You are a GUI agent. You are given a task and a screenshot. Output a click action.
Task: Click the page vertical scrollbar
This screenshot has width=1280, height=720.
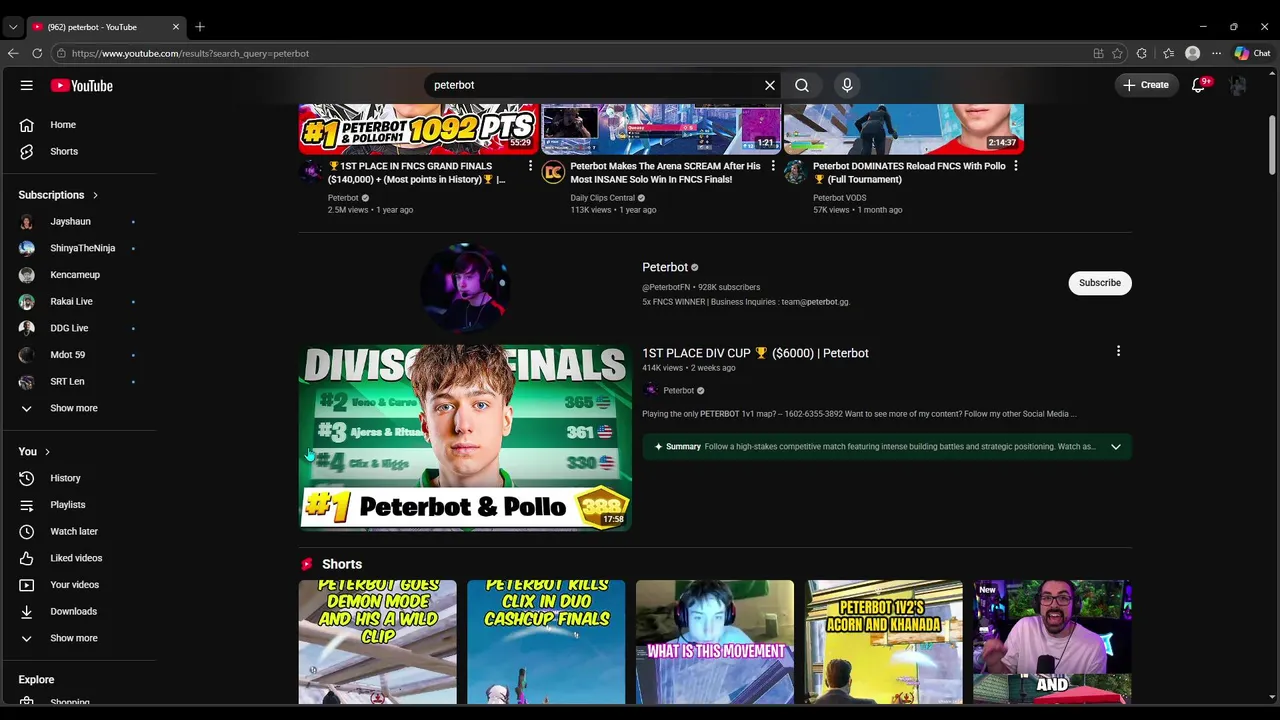coord(1272,145)
